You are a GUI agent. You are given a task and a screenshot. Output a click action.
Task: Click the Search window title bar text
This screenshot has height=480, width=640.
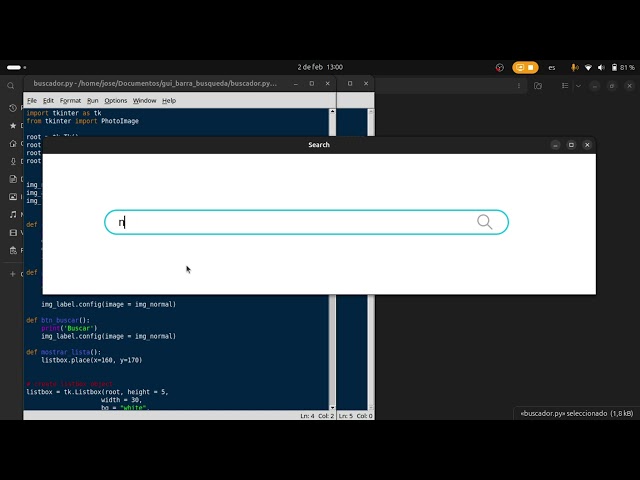(x=319, y=144)
